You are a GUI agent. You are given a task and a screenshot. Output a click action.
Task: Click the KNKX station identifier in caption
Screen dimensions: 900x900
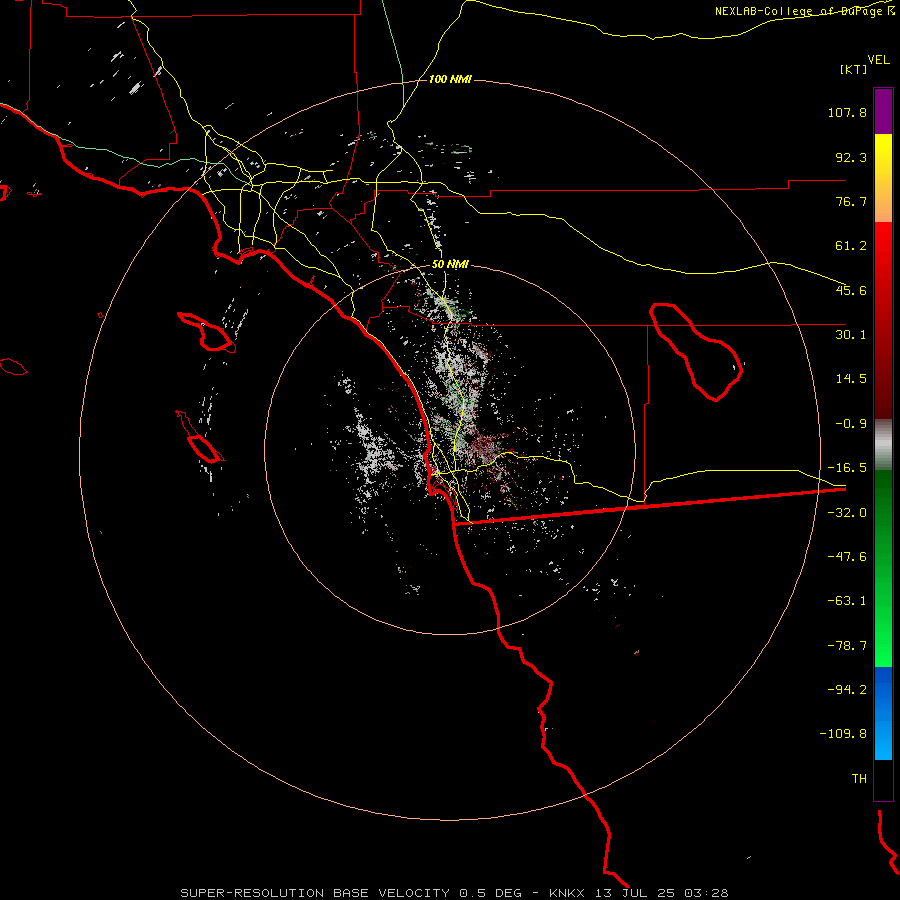coord(567,893)
